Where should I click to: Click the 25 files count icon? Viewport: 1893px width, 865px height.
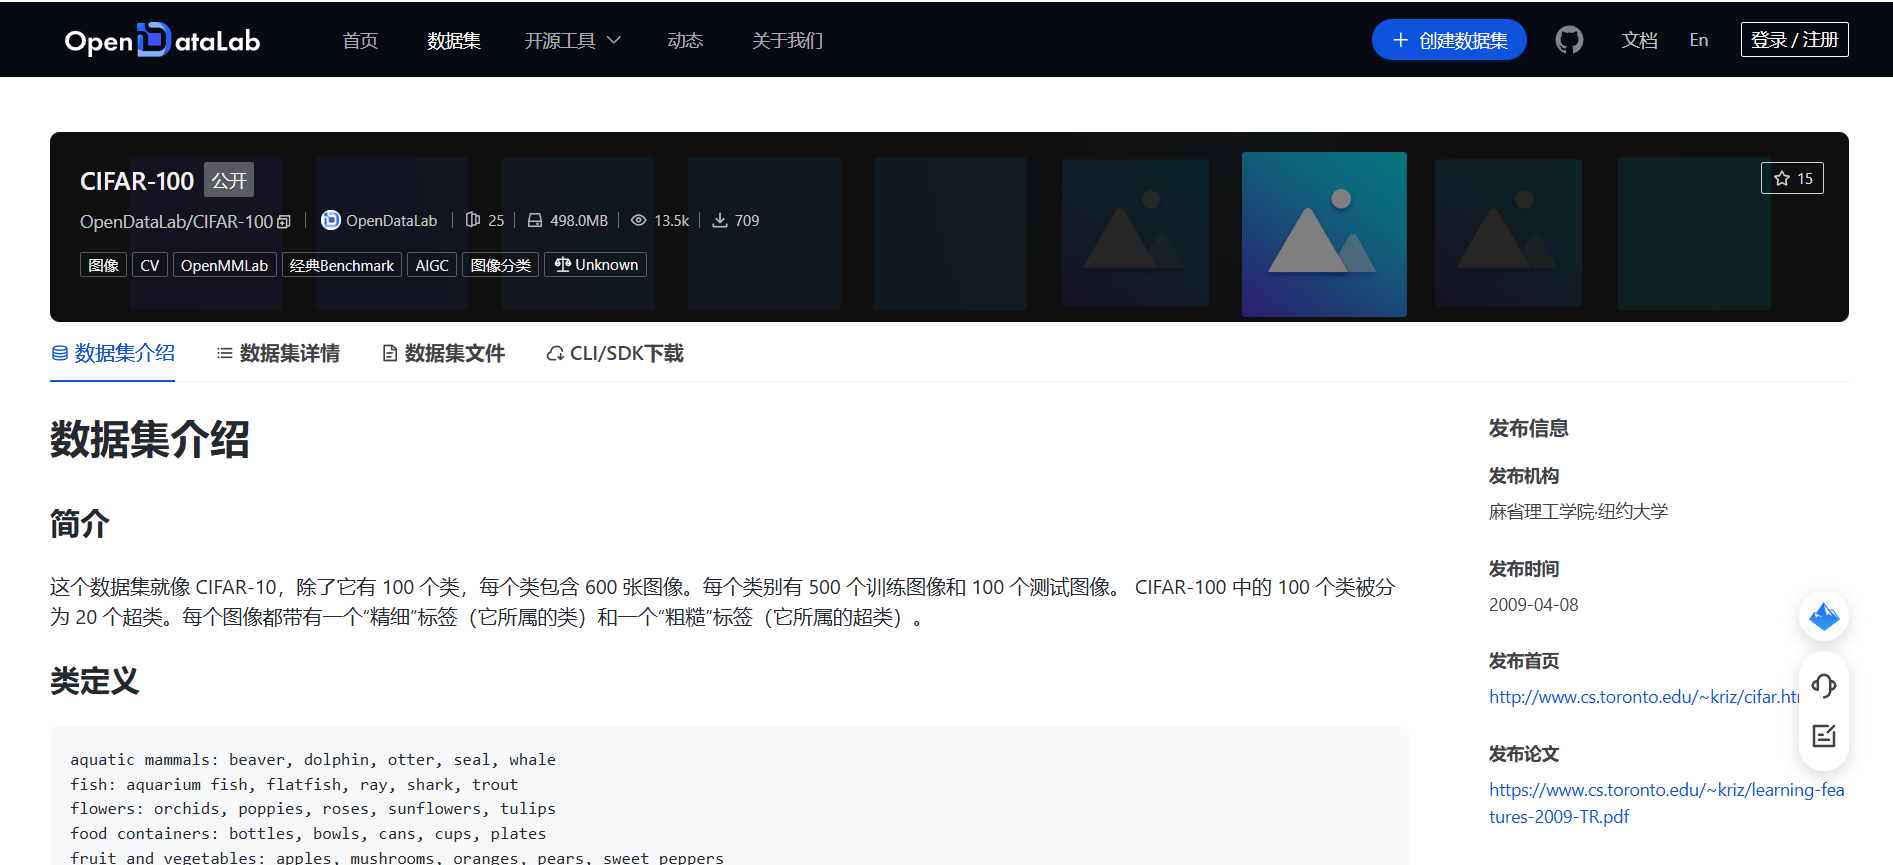[473, 220]
